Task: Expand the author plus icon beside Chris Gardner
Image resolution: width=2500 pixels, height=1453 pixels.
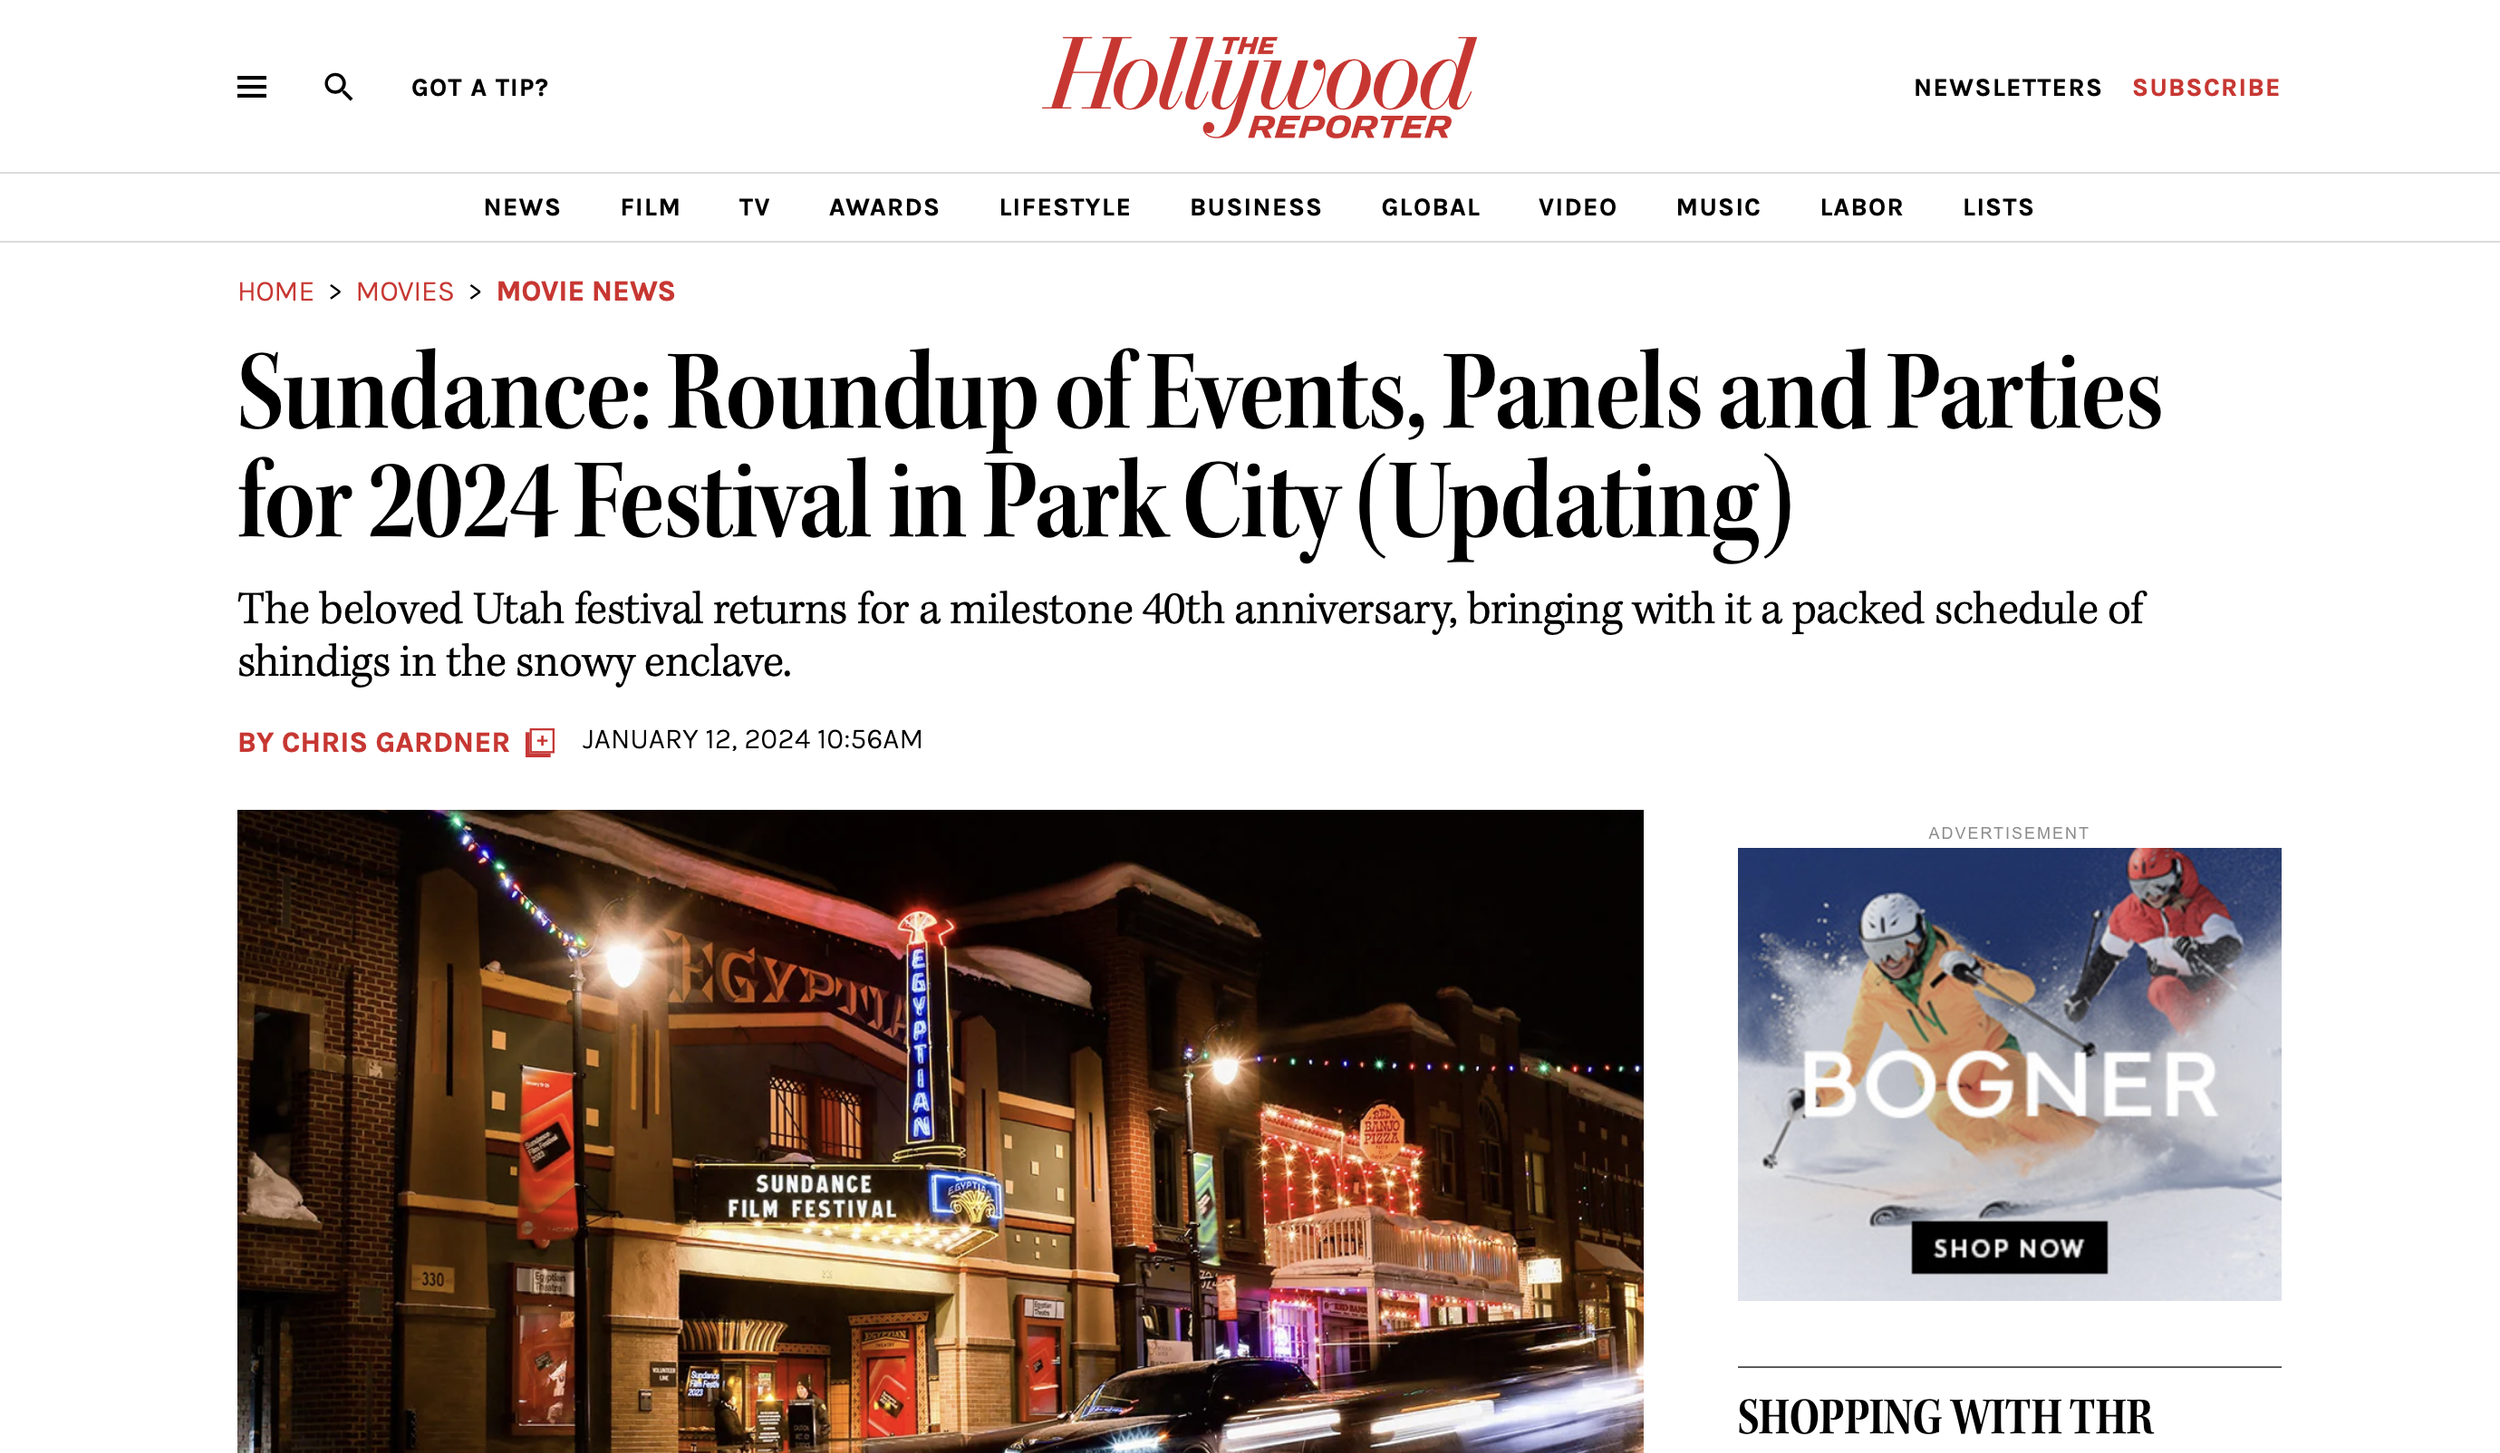Action: point(540,742)
